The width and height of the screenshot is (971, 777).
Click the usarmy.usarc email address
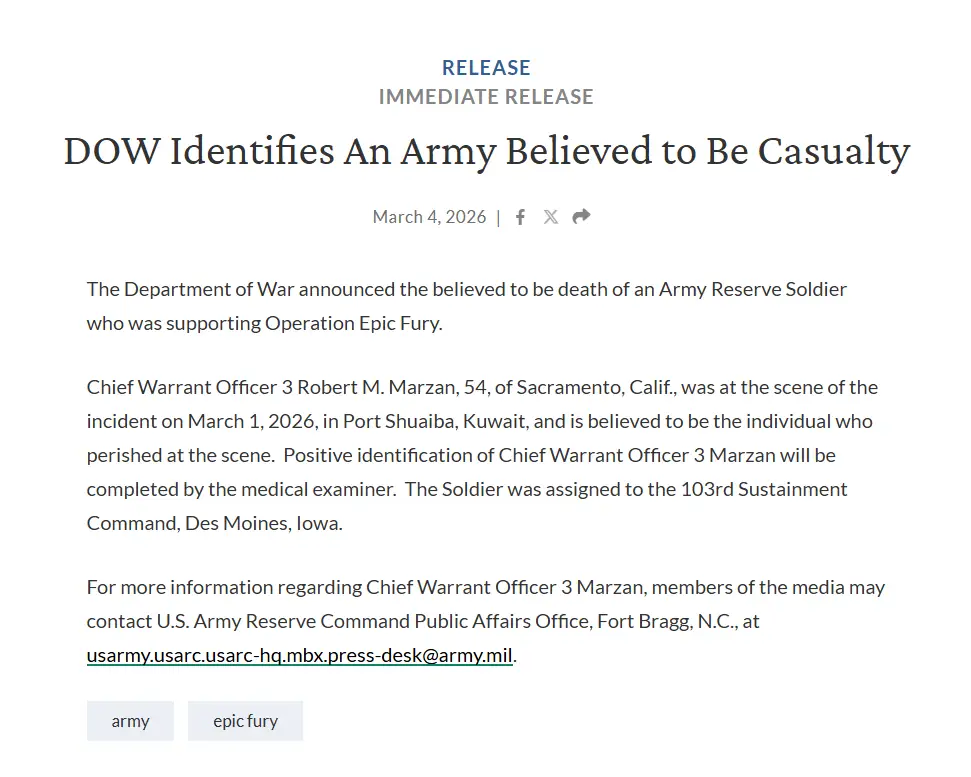coord(298,655)
